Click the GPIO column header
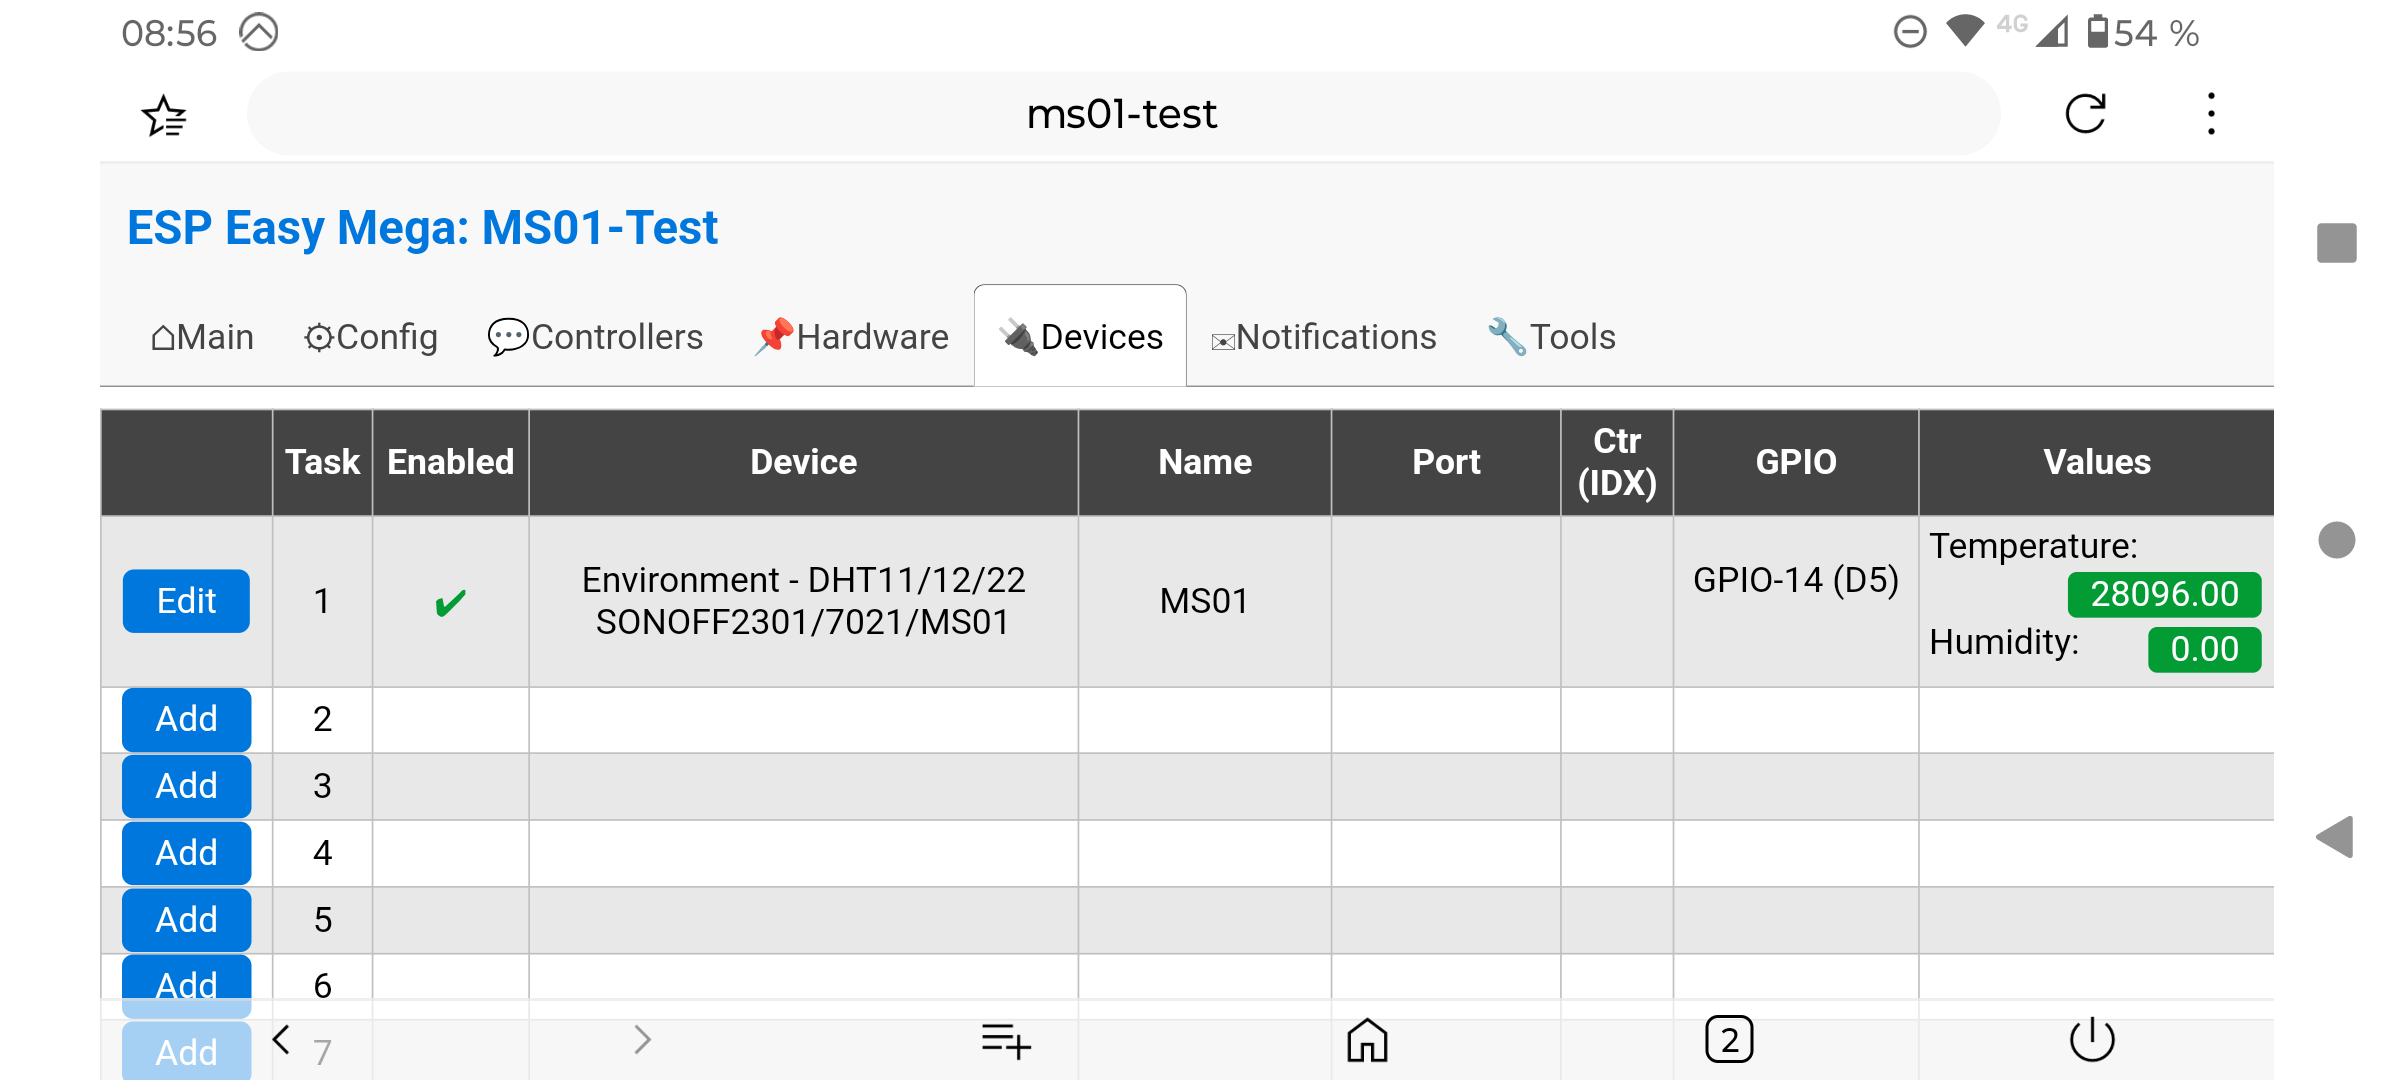Viewport: 2400px width, 1080px height. 1796,462
